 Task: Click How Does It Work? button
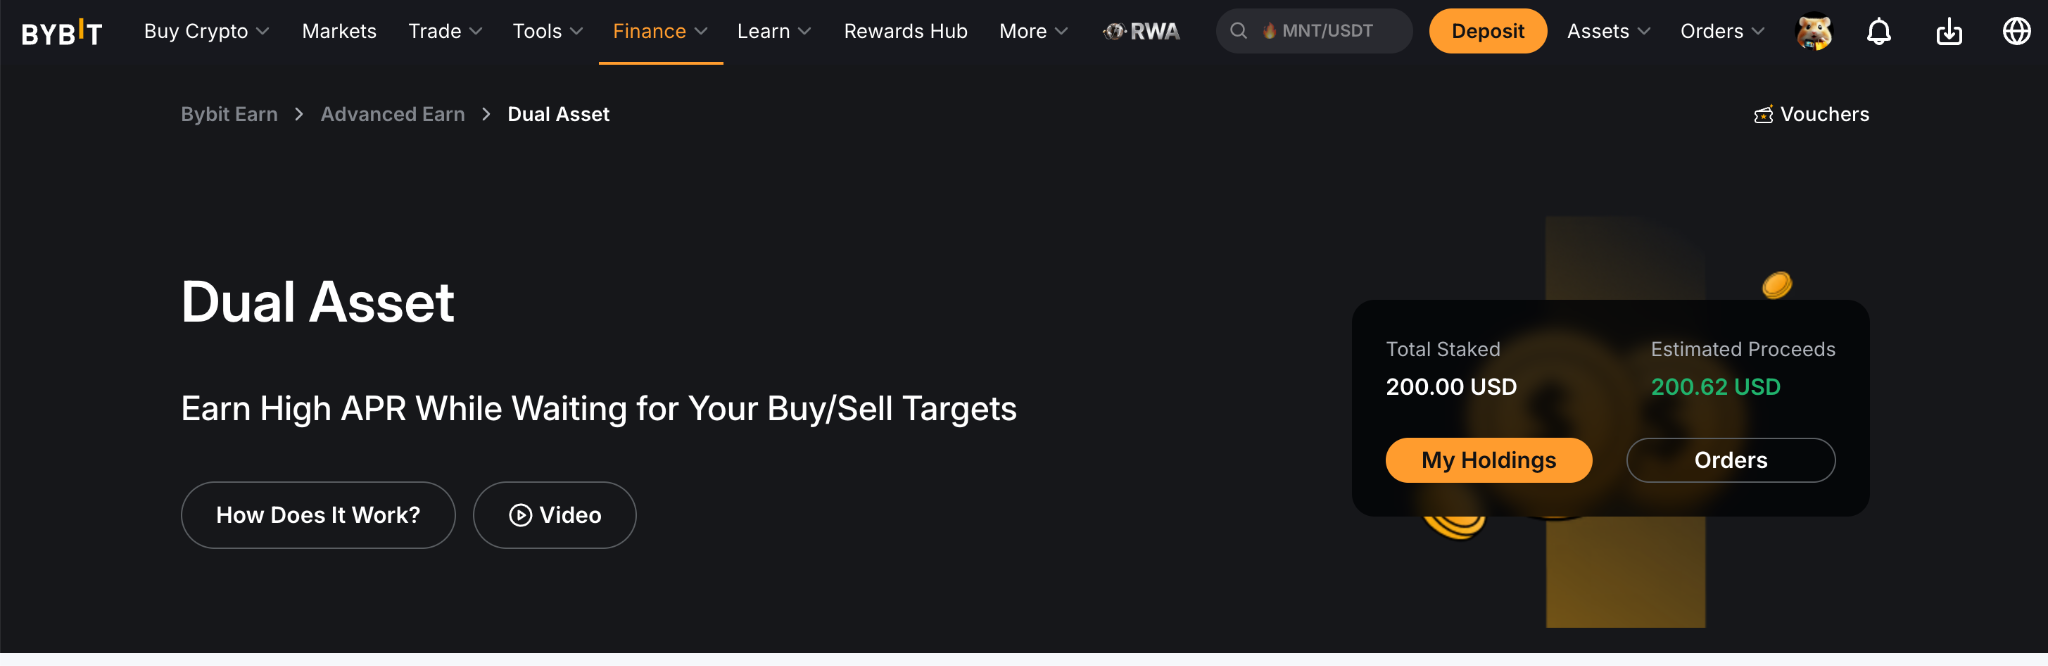318,515
